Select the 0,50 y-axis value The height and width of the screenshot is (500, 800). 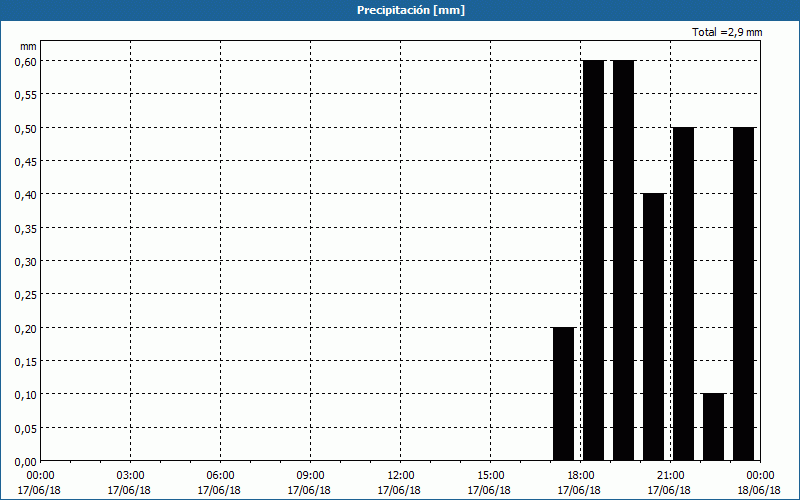(x=26, y=128)
